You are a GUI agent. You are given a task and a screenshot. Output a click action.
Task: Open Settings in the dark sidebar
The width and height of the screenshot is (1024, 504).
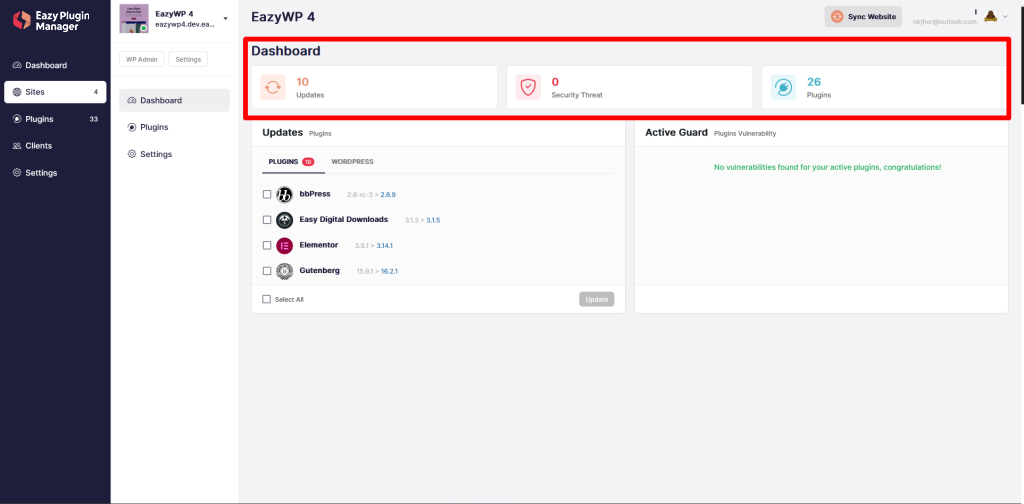[x=55, y=173]
